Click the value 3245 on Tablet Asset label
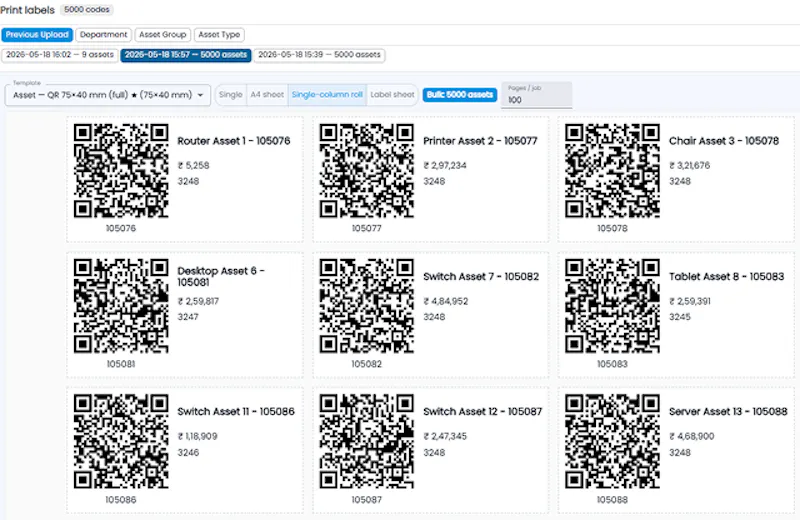This screenshot has width=800, height=520. tap(680, 317)
